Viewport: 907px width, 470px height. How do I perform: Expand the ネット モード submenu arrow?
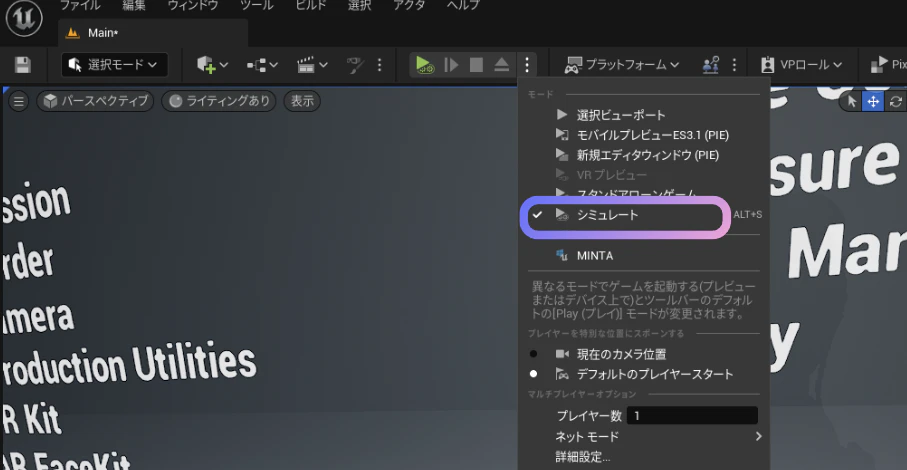click(758, 436)
